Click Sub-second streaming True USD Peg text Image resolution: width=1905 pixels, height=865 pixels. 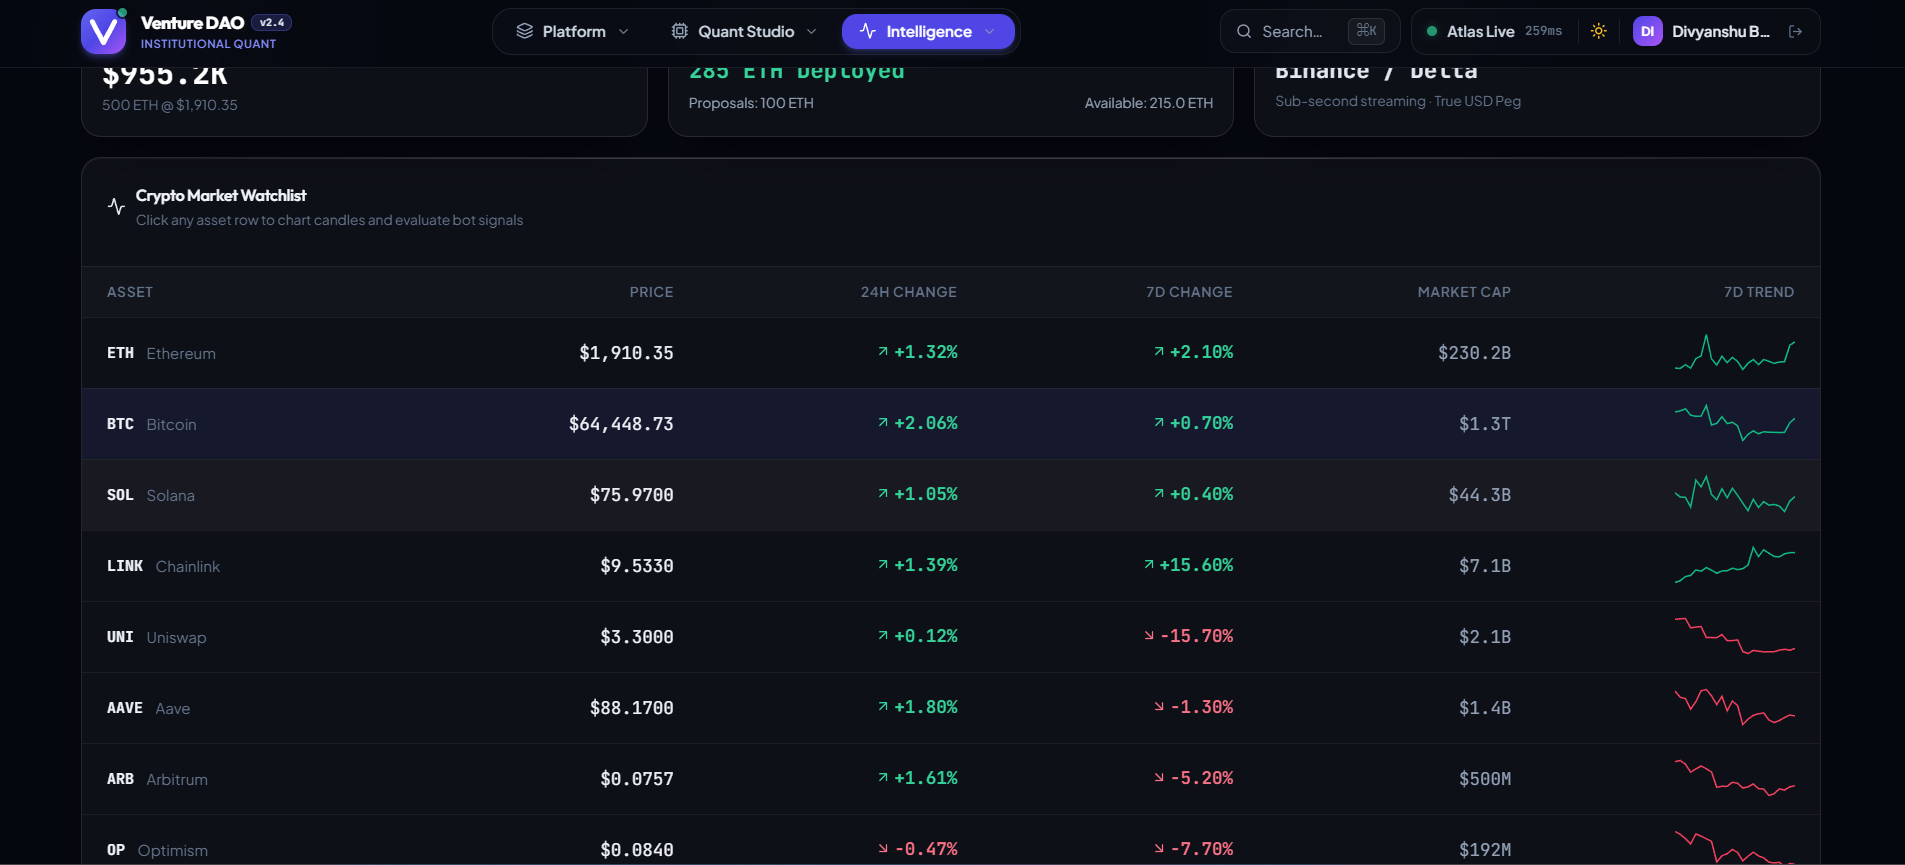[x=1398, y=101]
